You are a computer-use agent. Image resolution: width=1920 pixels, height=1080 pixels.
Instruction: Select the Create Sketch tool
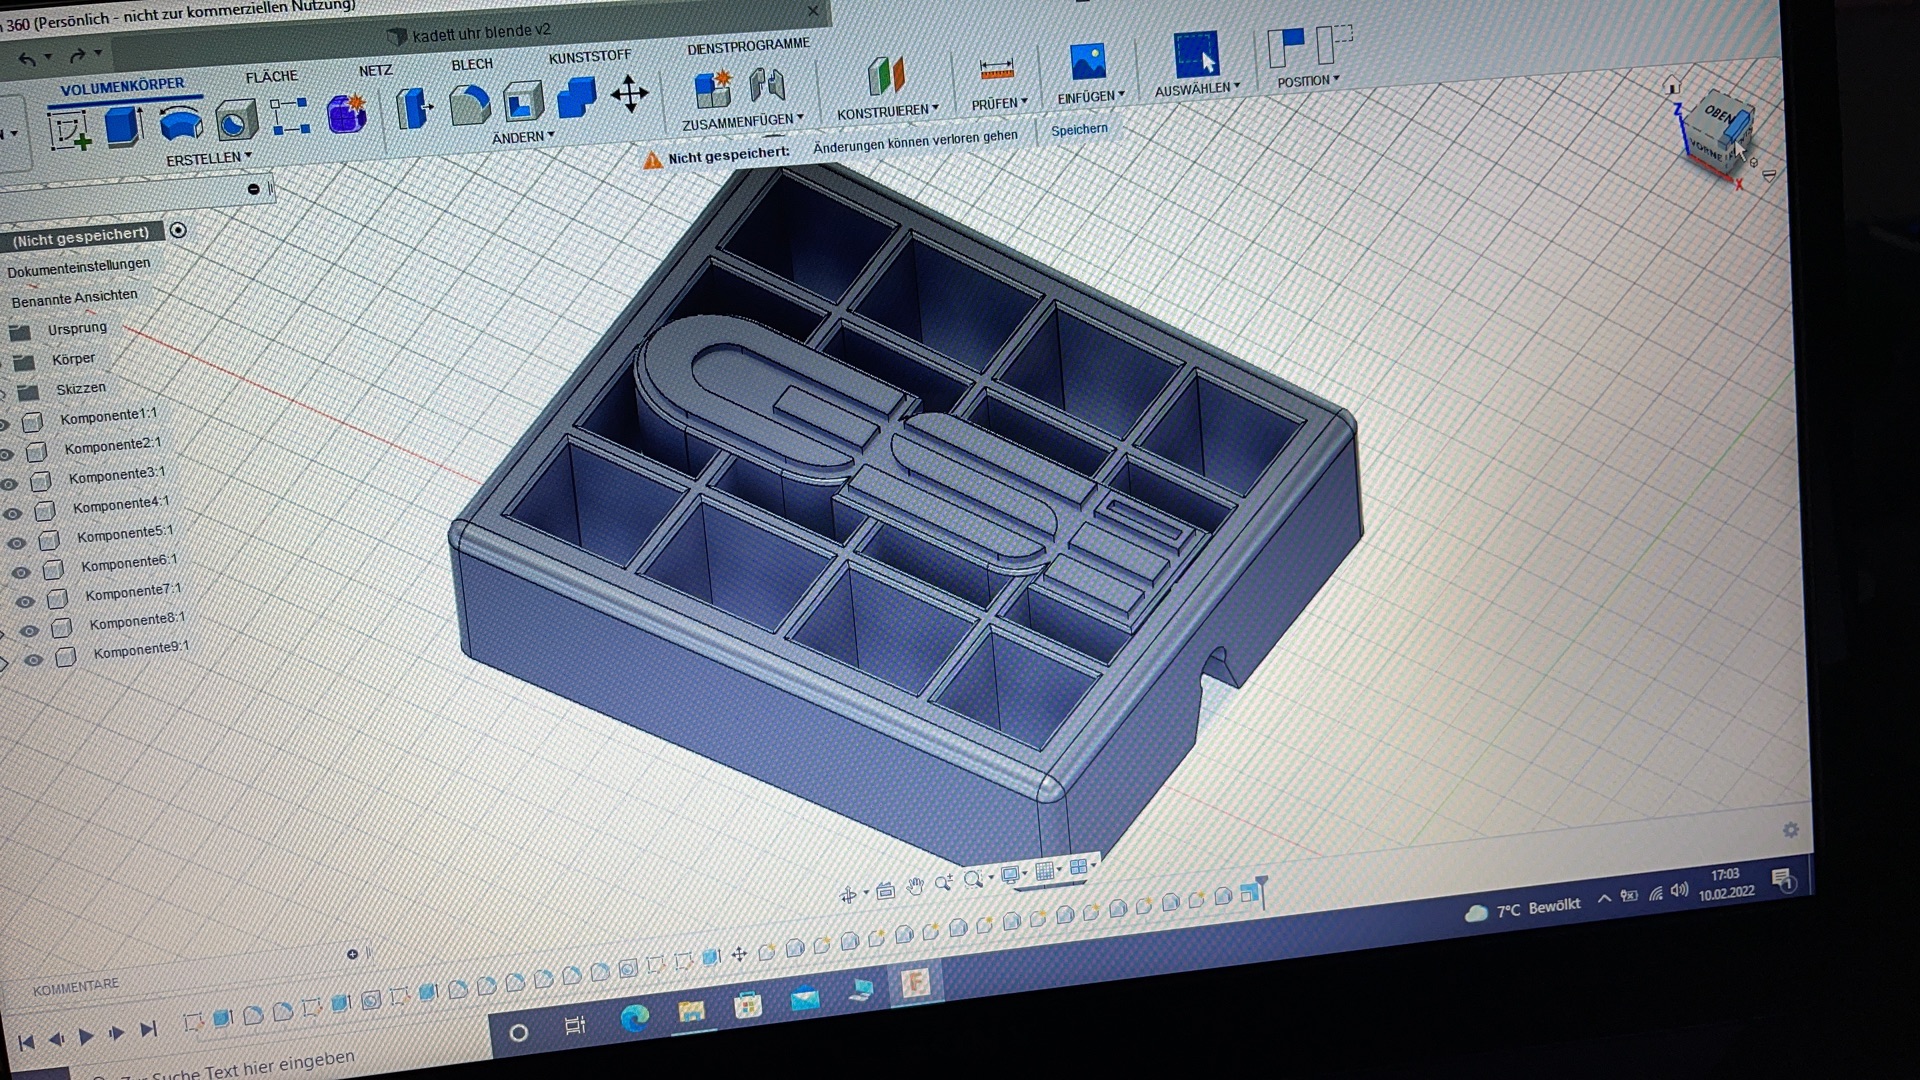[70, 131]
